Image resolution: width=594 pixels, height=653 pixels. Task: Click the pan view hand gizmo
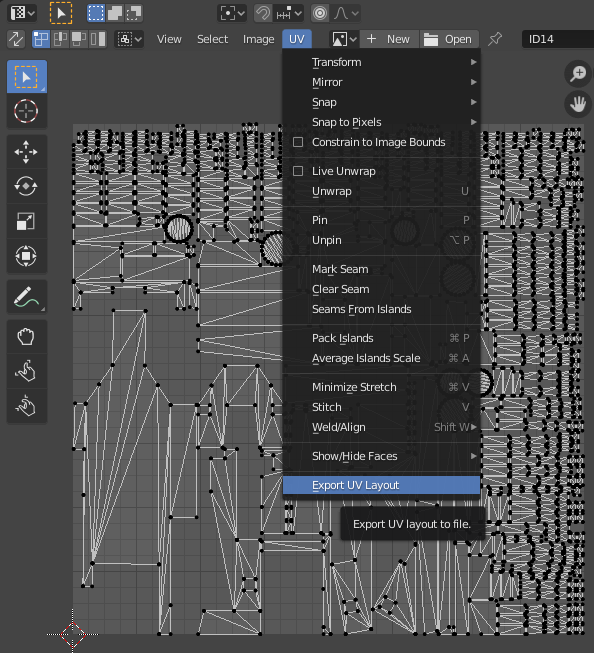(578, 104)
